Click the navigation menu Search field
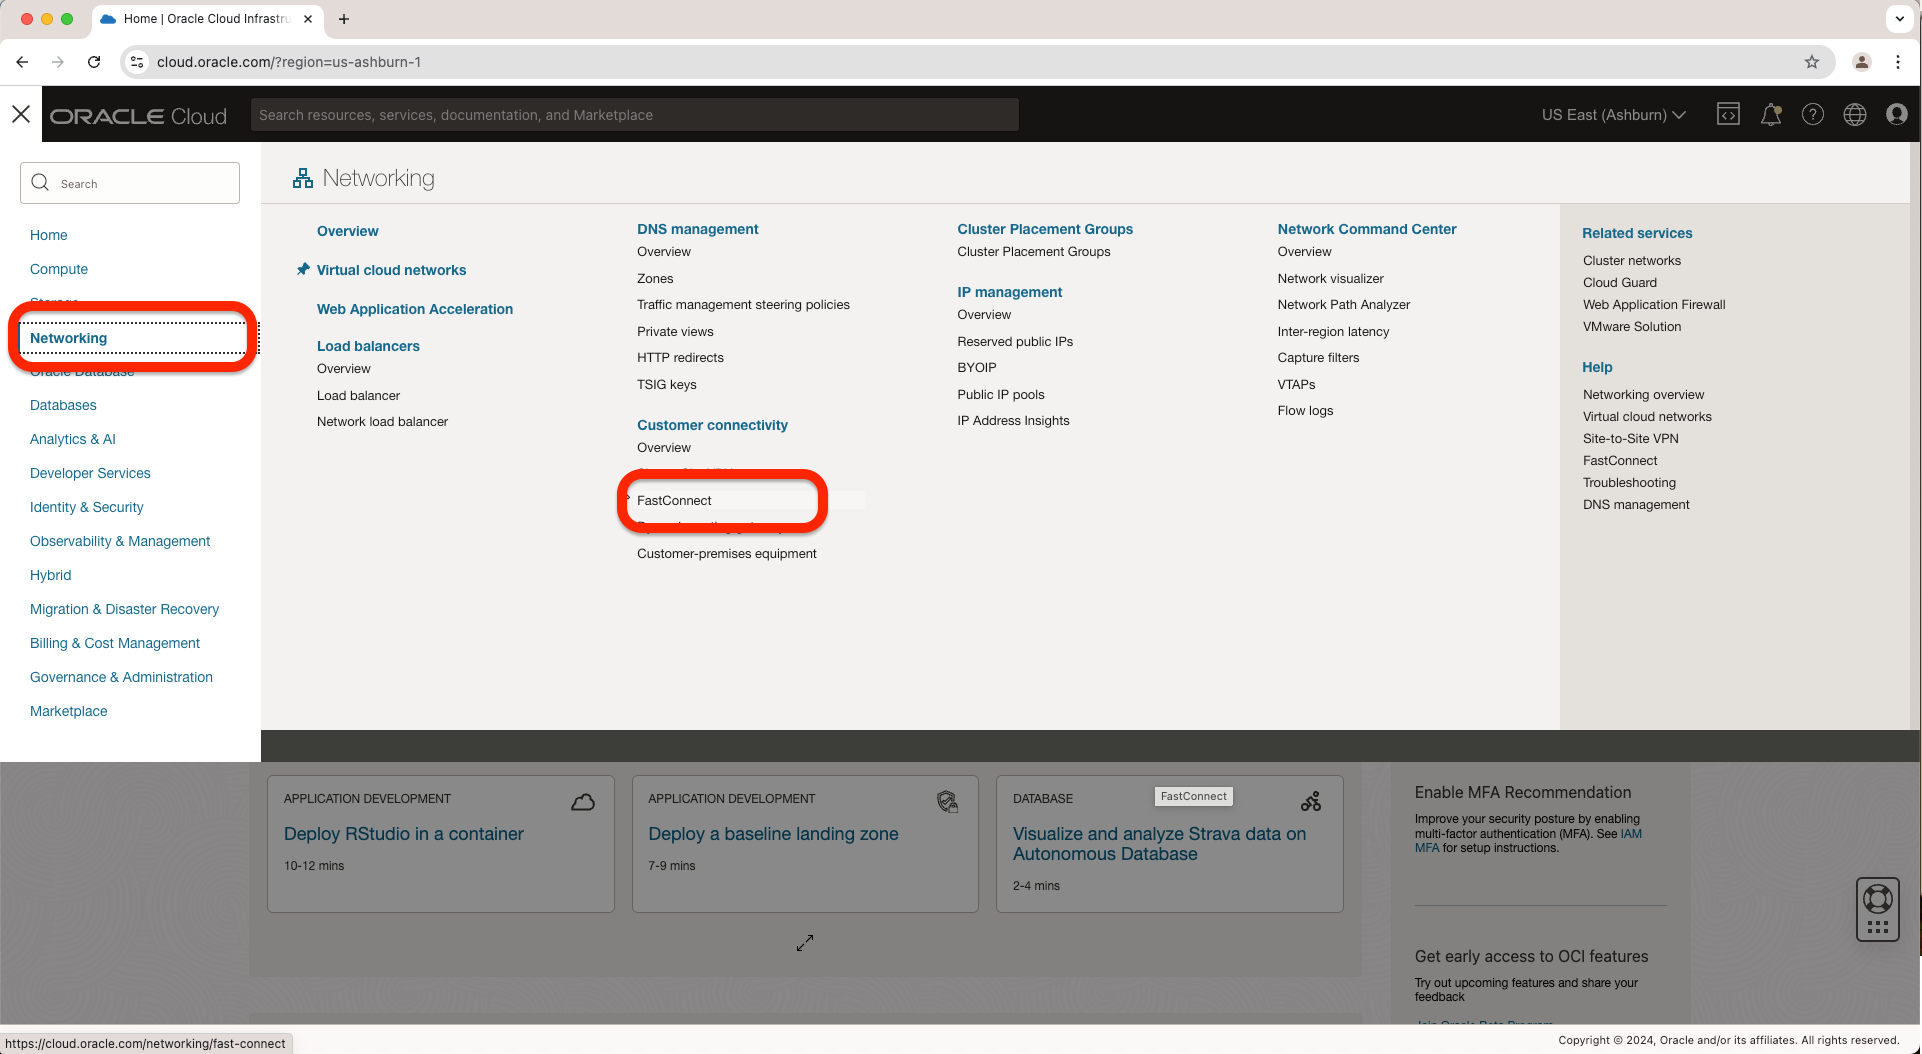Viewport: 1922px width, 1054px height. (x=130, y=183)
